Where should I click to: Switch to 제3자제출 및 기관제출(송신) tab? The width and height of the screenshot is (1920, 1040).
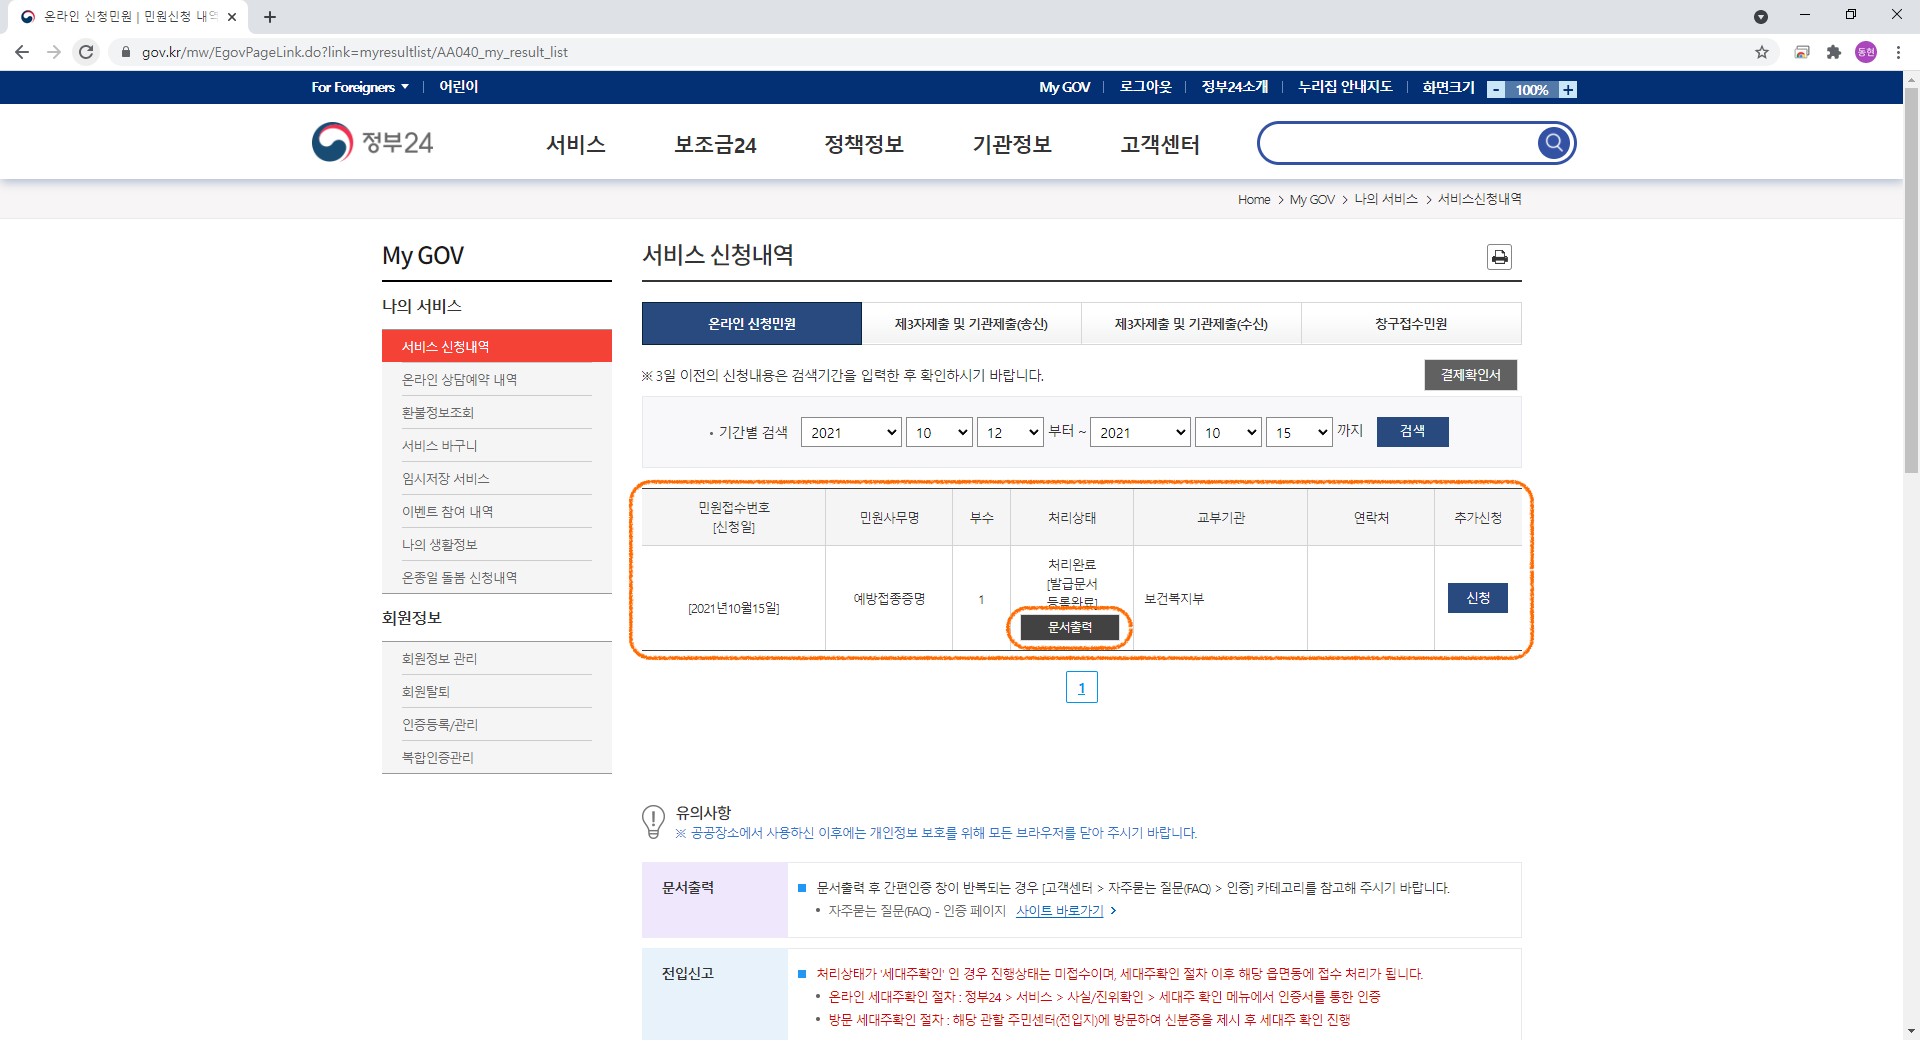tap(971, 323)
